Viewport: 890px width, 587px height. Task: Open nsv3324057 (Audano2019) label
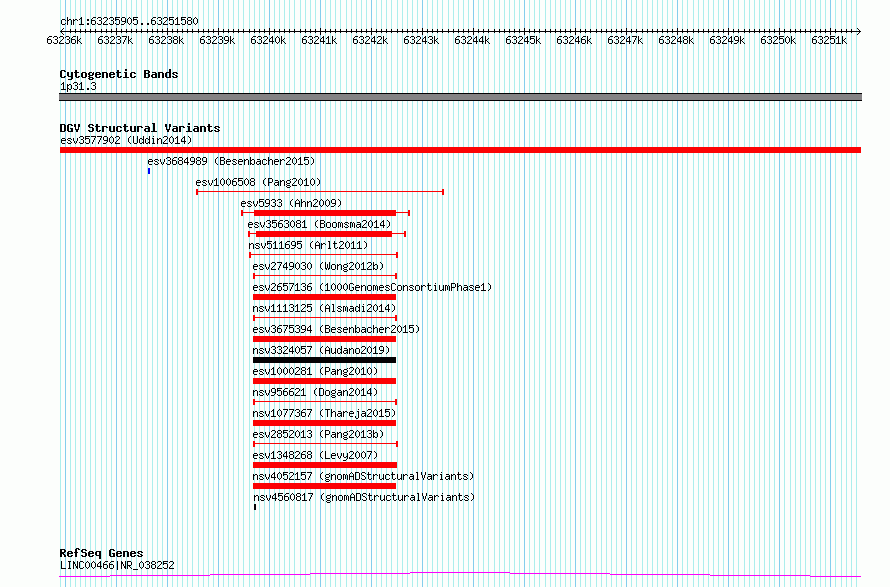[x=321, y=350]
